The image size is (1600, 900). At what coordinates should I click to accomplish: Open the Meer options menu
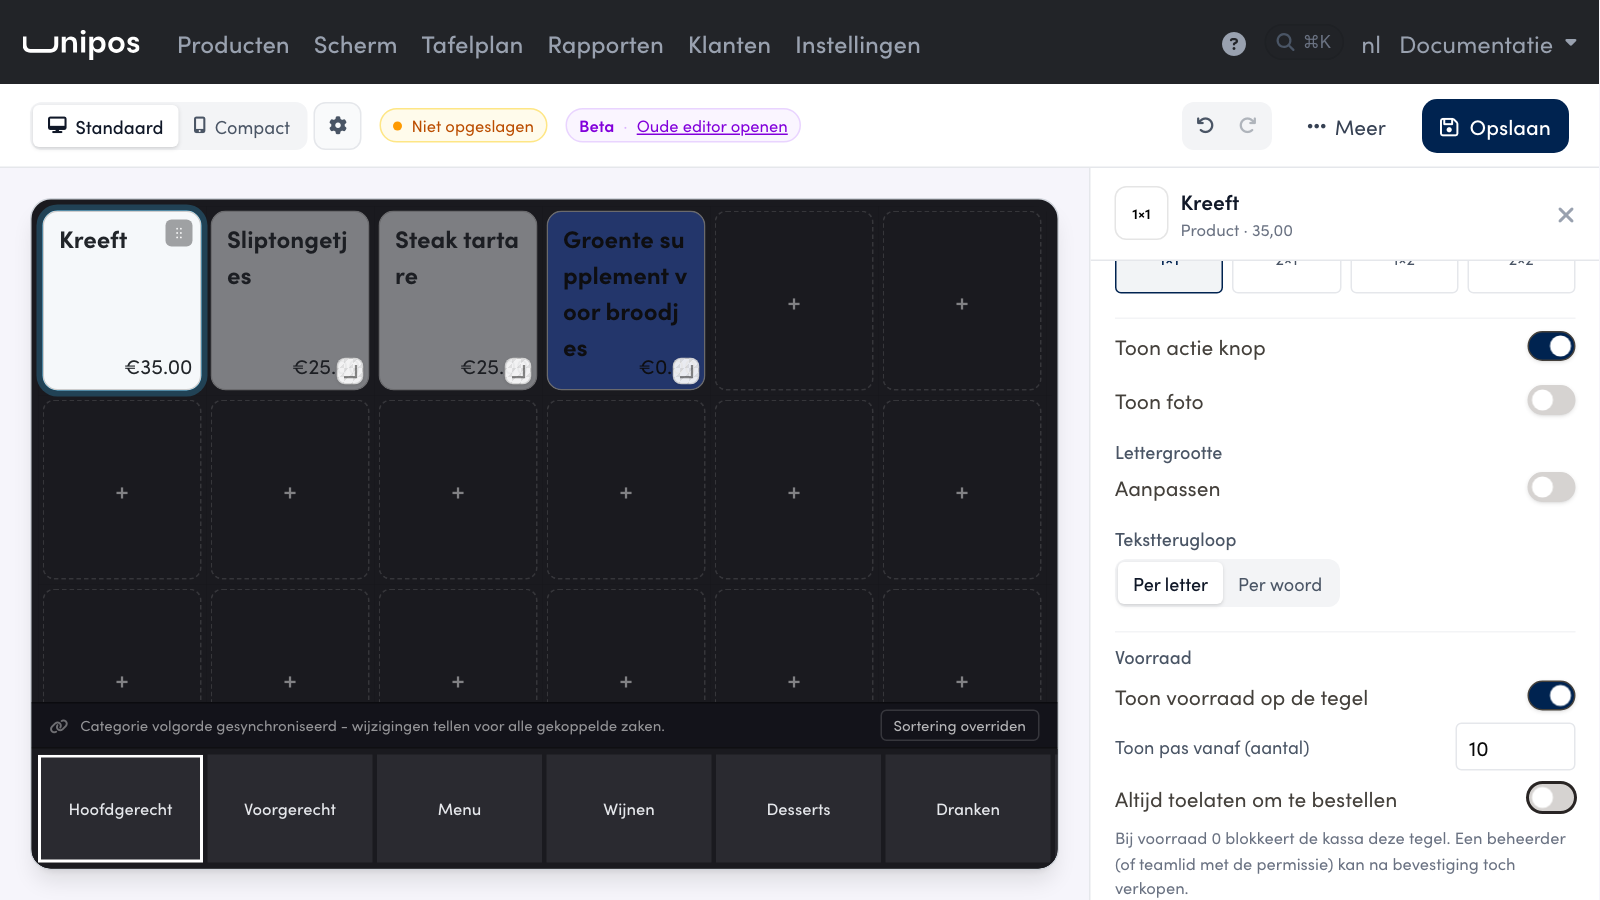(x=1346, y=127)
